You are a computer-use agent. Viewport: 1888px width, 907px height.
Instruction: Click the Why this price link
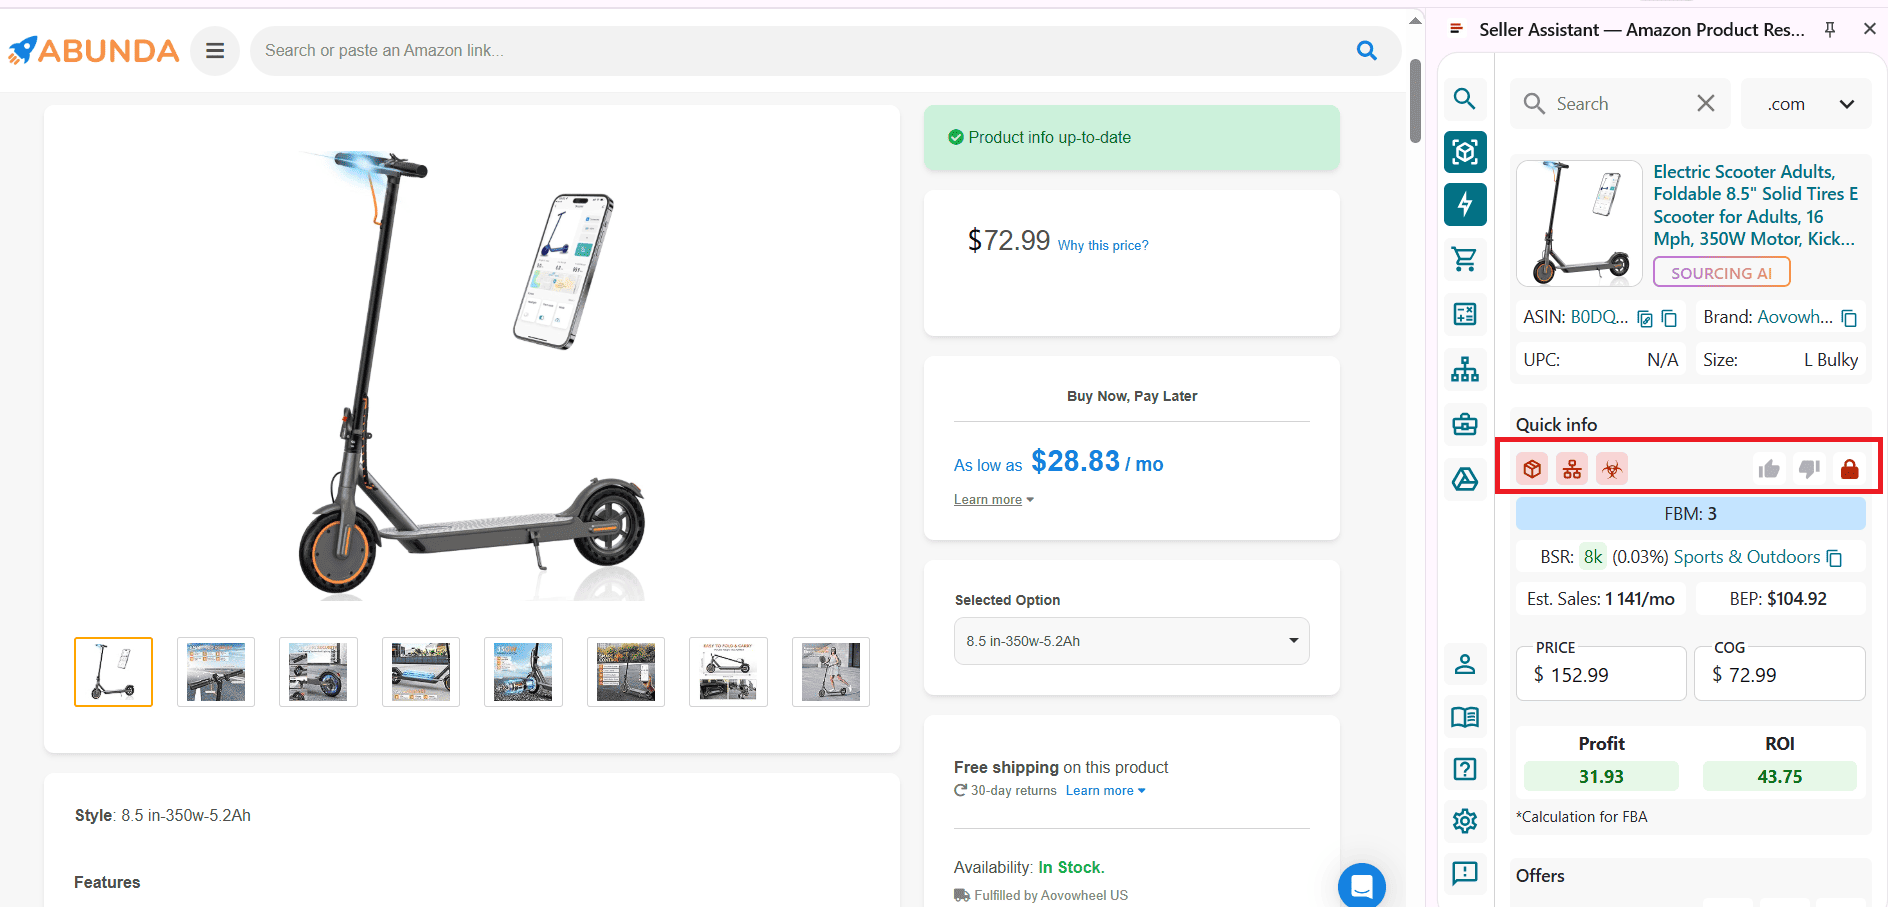coord(1103,245)
